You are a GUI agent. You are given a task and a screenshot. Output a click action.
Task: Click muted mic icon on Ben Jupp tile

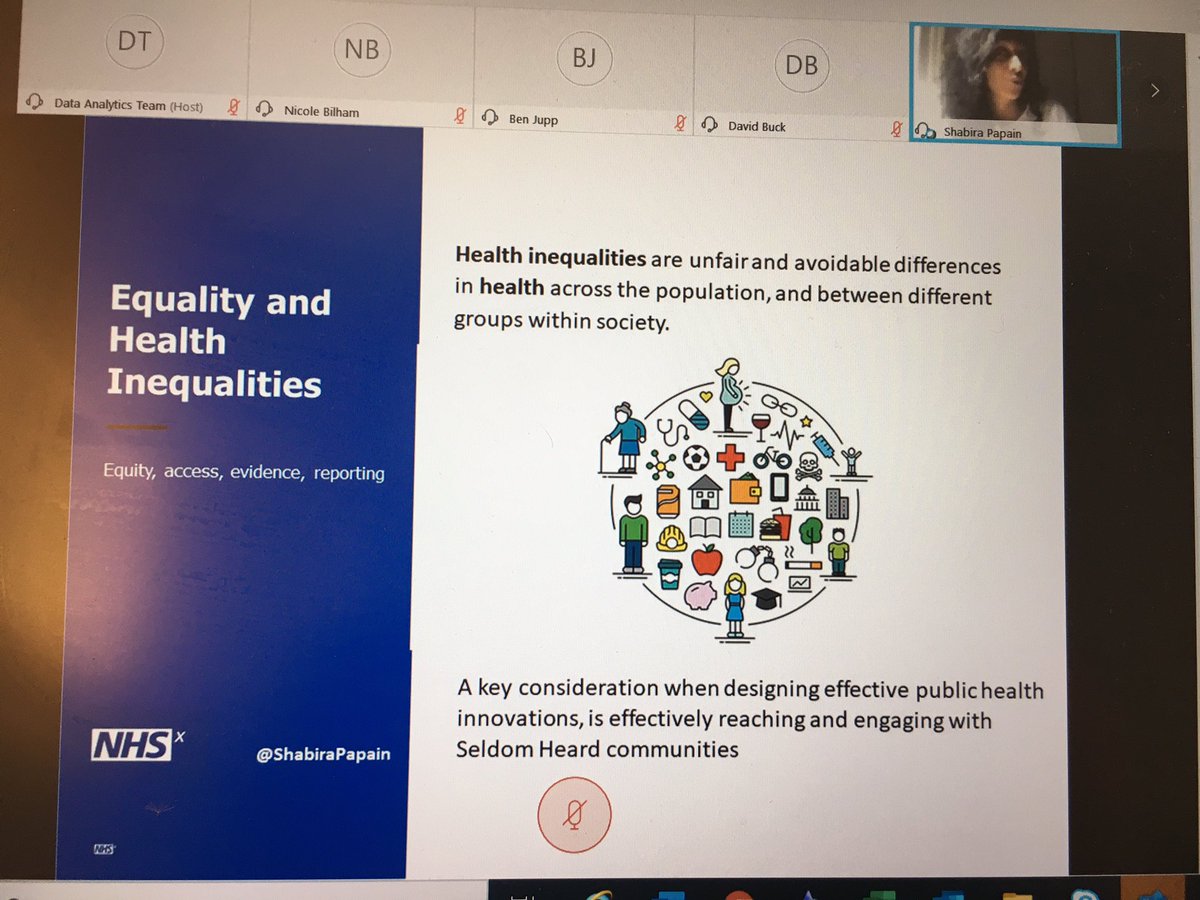[x=680, y=122]
